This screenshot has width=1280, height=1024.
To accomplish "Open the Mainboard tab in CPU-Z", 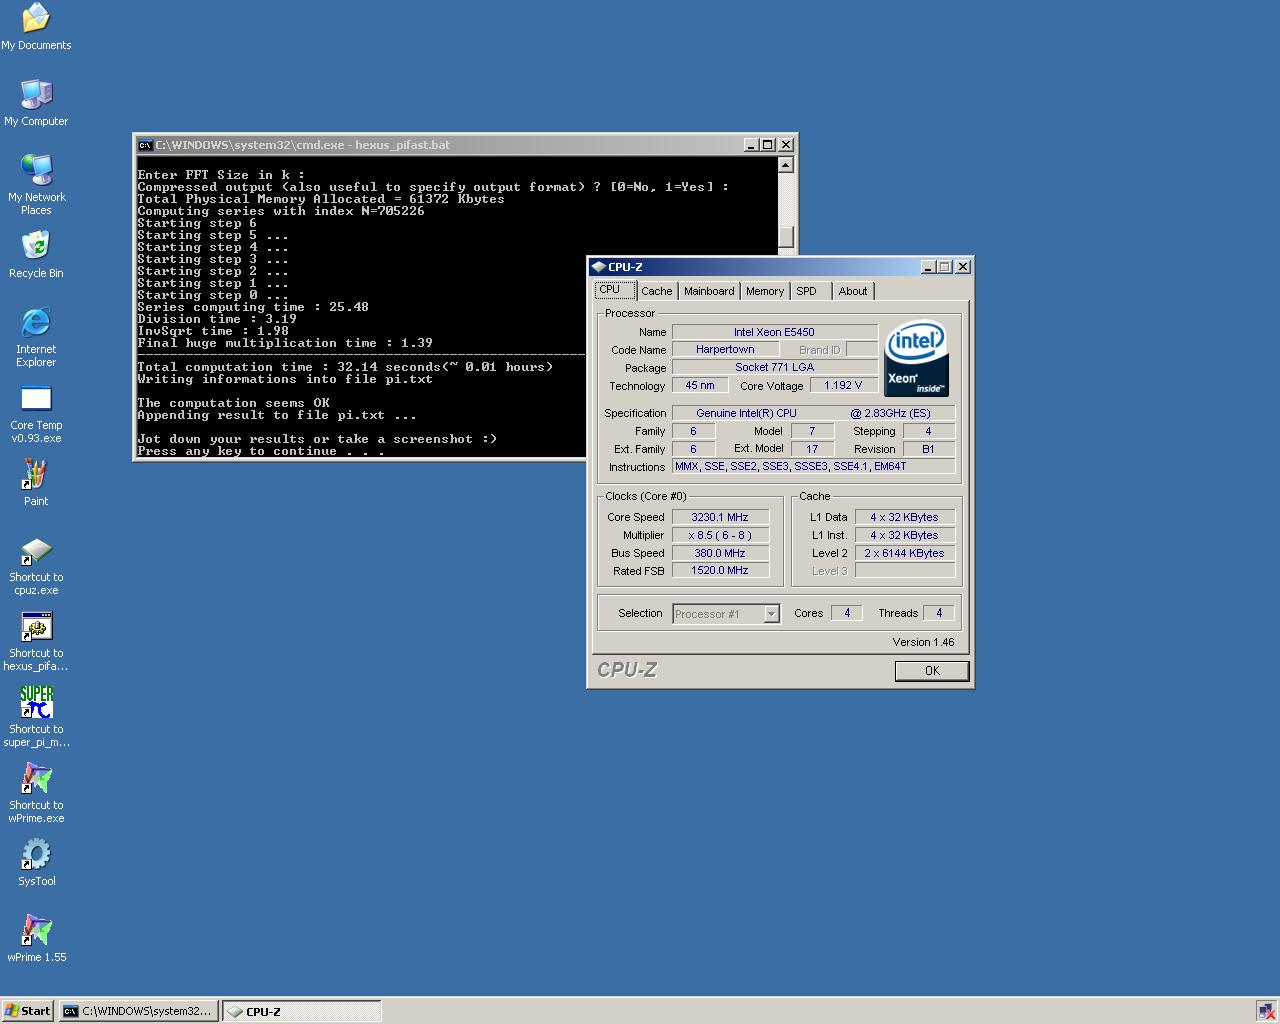I will click(x=709, y=291).
